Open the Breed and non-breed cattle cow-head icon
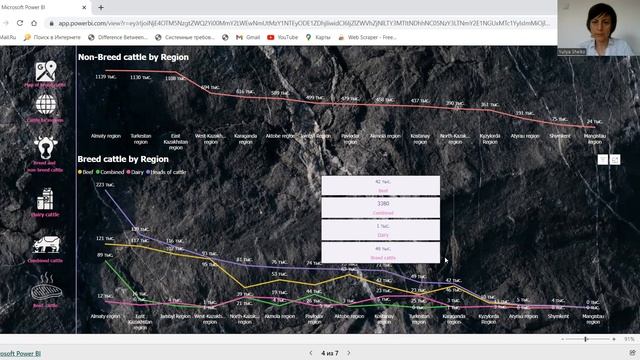The width and height of the screenshot is (640, 360). tap(46, 147)
